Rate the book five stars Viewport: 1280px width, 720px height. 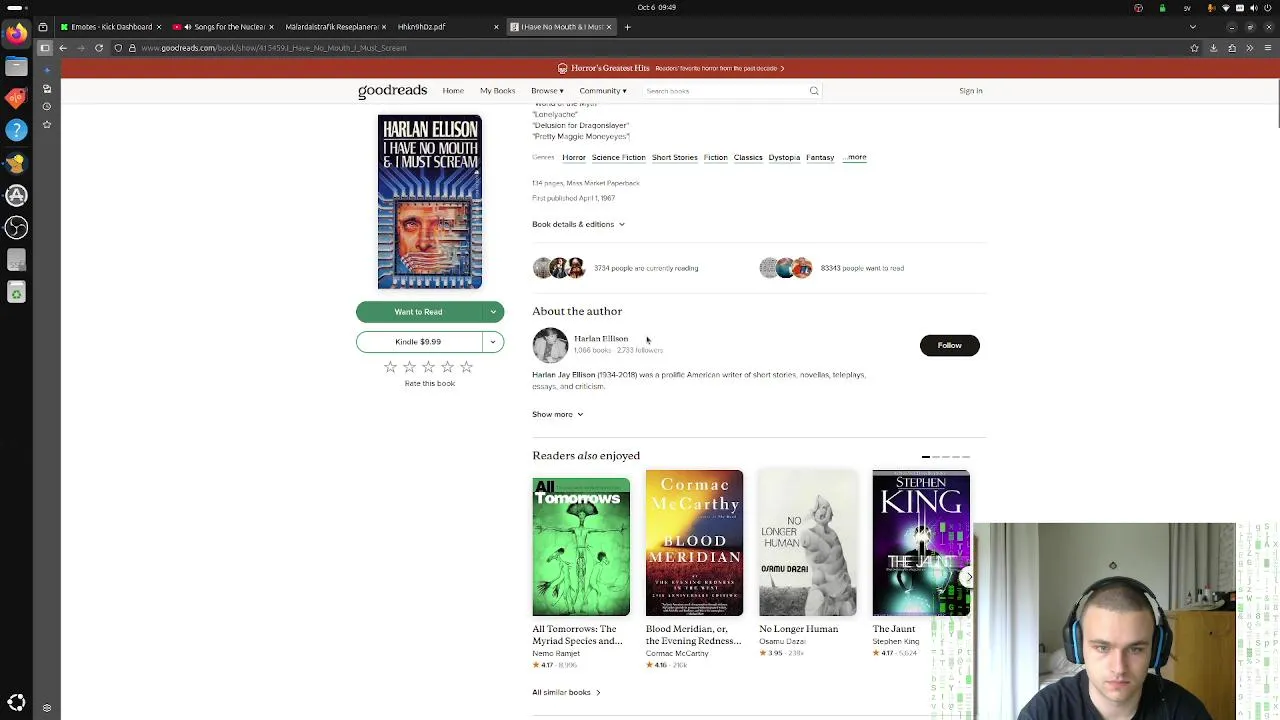[466, 367]
